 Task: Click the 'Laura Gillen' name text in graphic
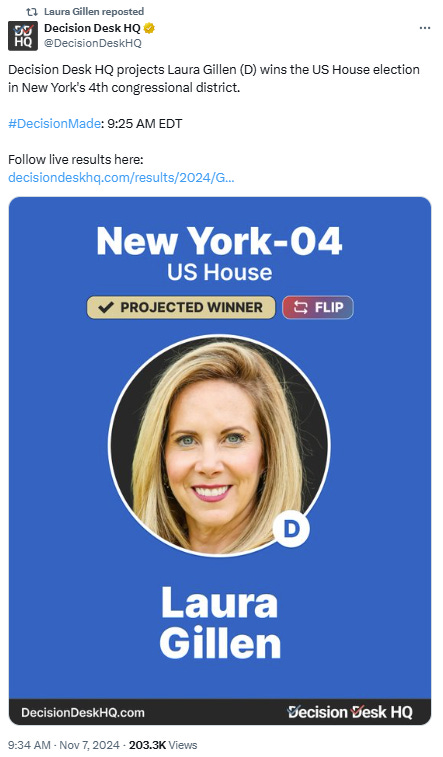coord(220,623)
